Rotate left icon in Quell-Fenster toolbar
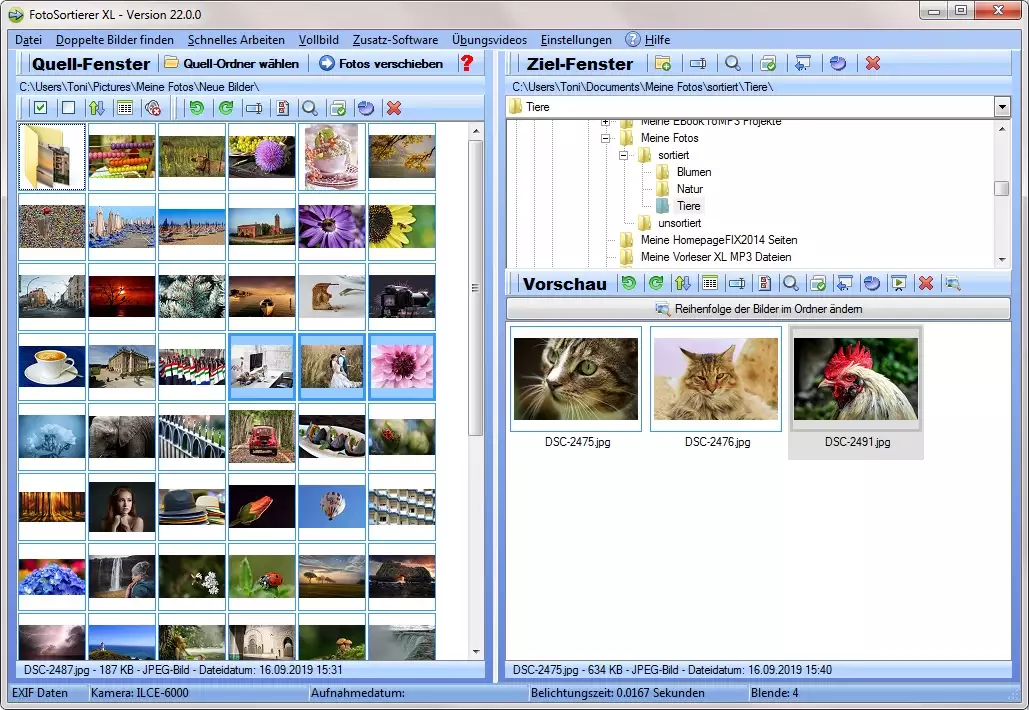Screen dimensions: 1029x710 click(197, 108)
